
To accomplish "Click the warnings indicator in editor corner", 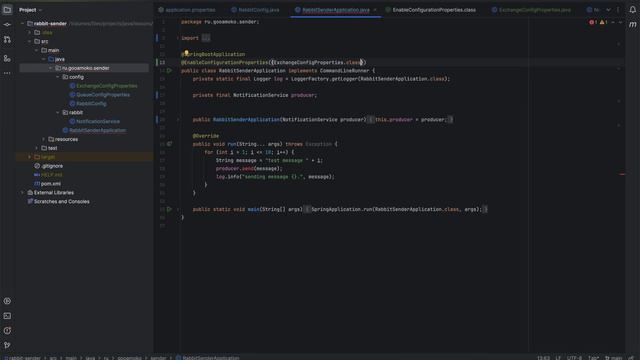I will [x=604, y=22].
